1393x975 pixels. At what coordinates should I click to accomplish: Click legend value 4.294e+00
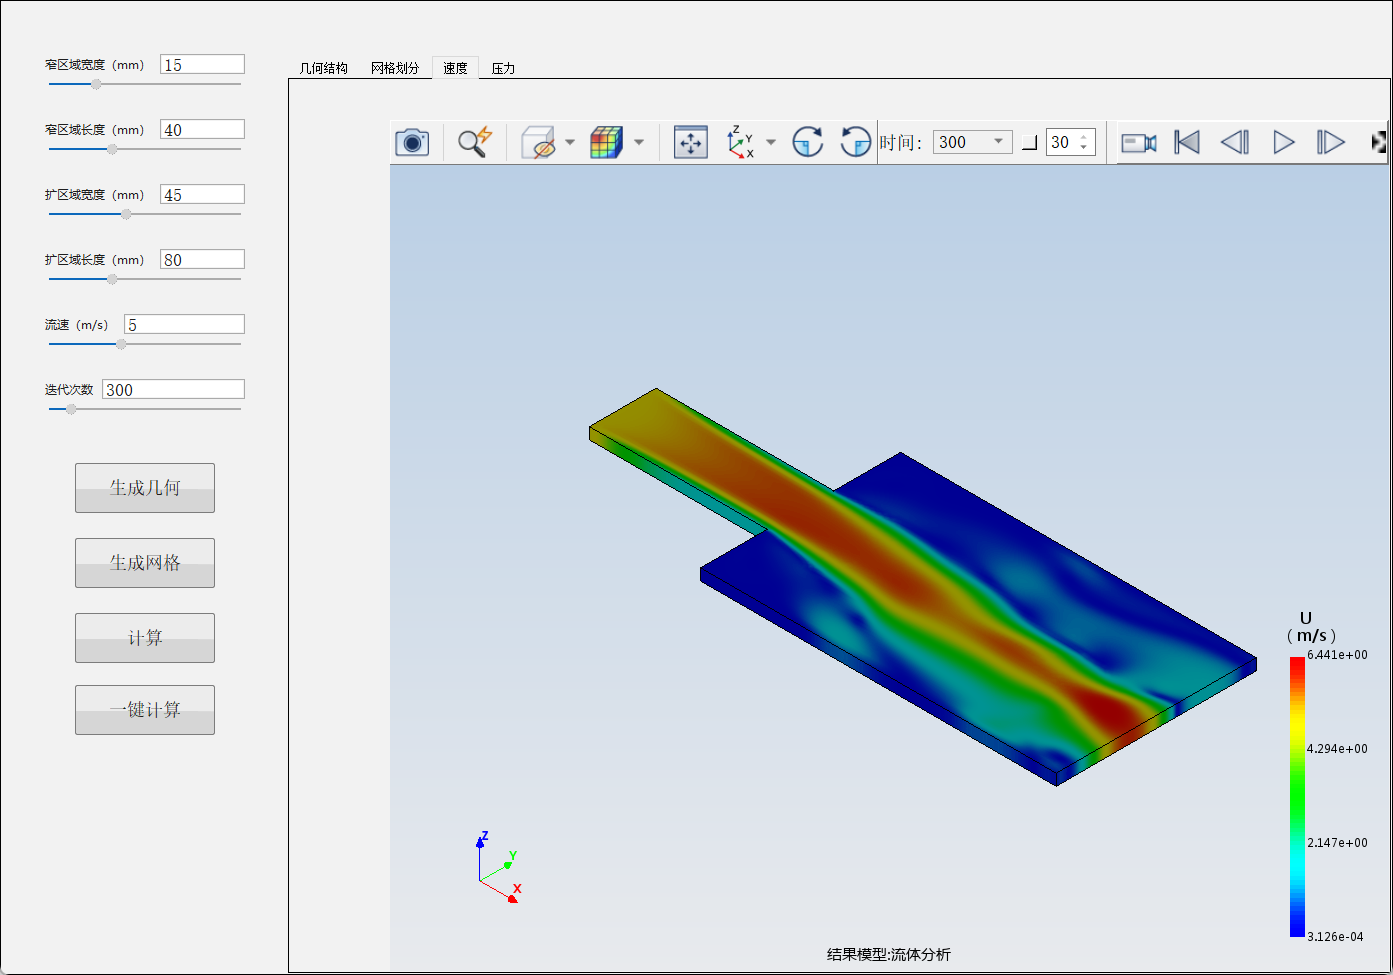(1337, 749)
